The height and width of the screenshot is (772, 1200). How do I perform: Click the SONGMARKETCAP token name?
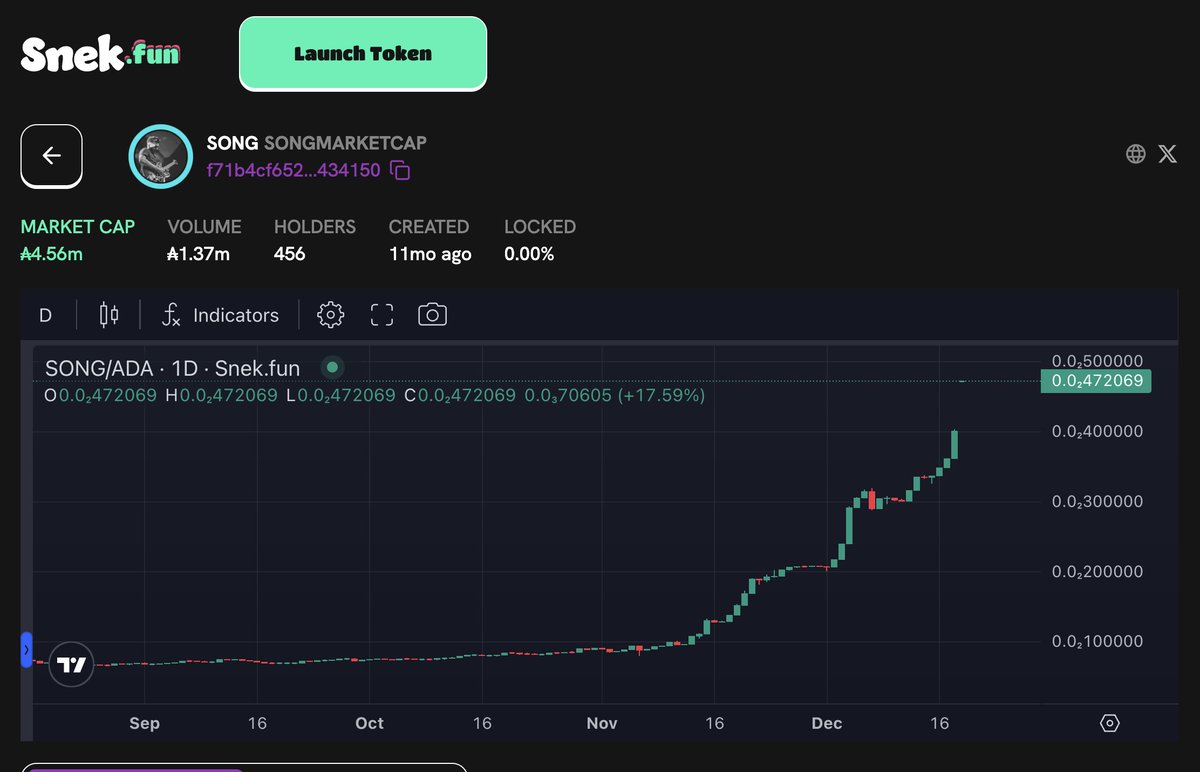click(345, 144)
